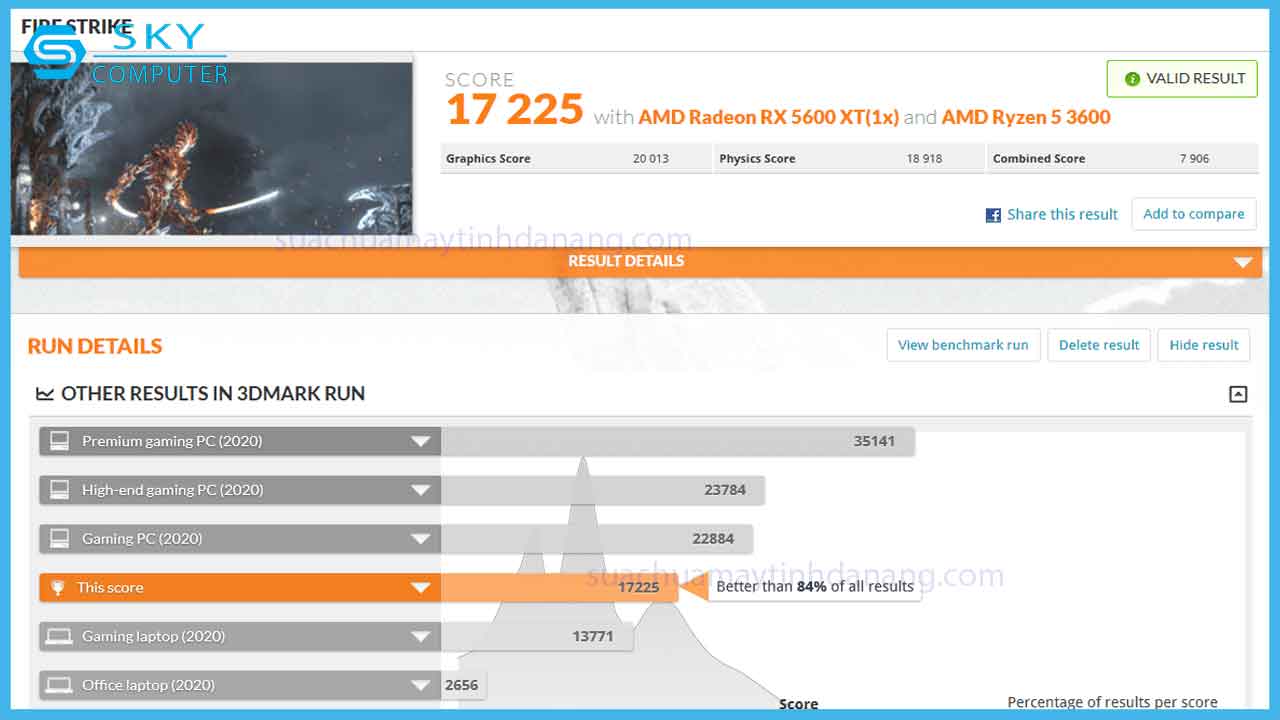Image resolution: width=1280 pixels, height=720 pixels.
Task: Click the View benchmark run button
Action: [x=963, y=345]
